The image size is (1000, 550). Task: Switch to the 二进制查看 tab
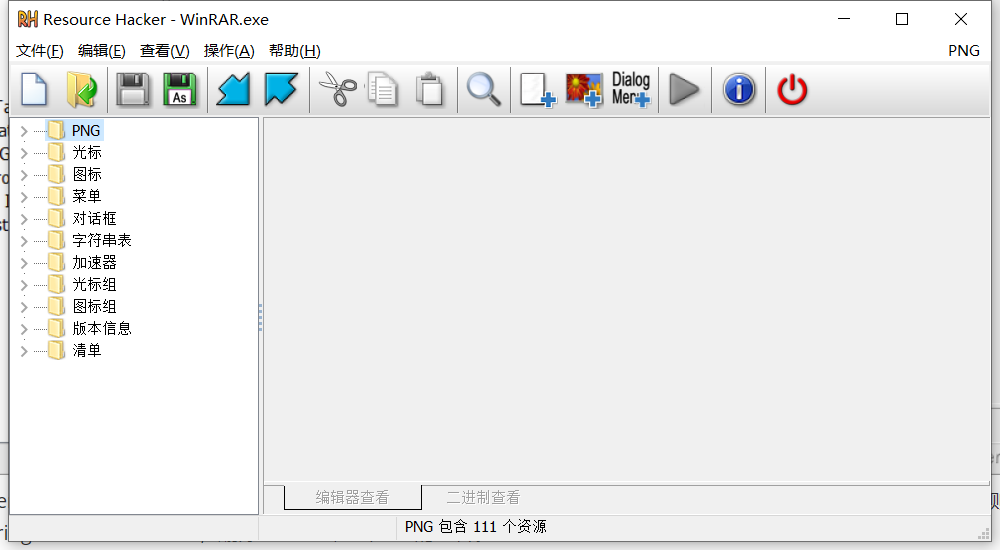click(483, 497)
